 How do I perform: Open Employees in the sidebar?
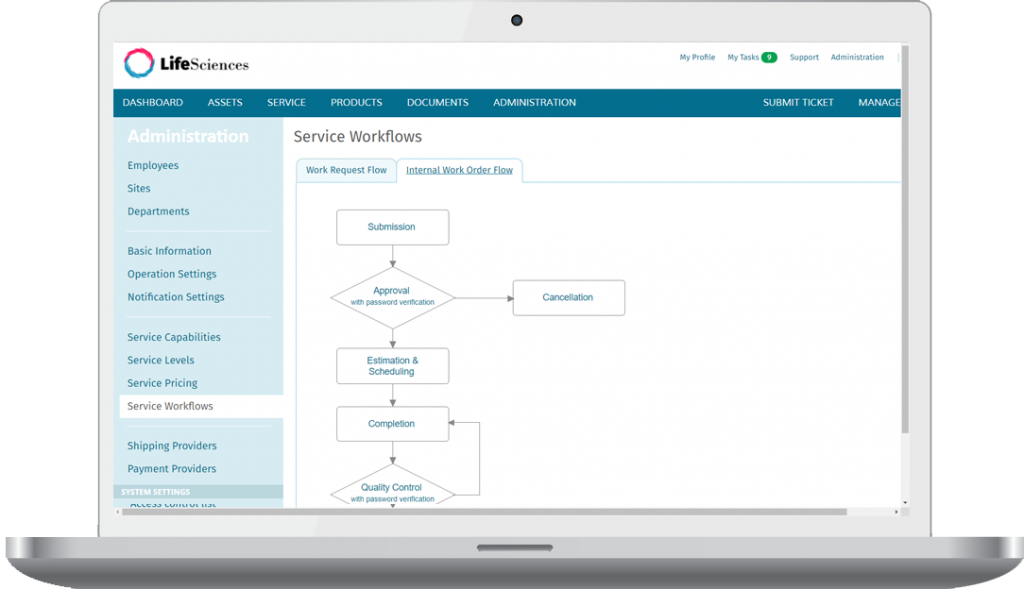(153, 165)
